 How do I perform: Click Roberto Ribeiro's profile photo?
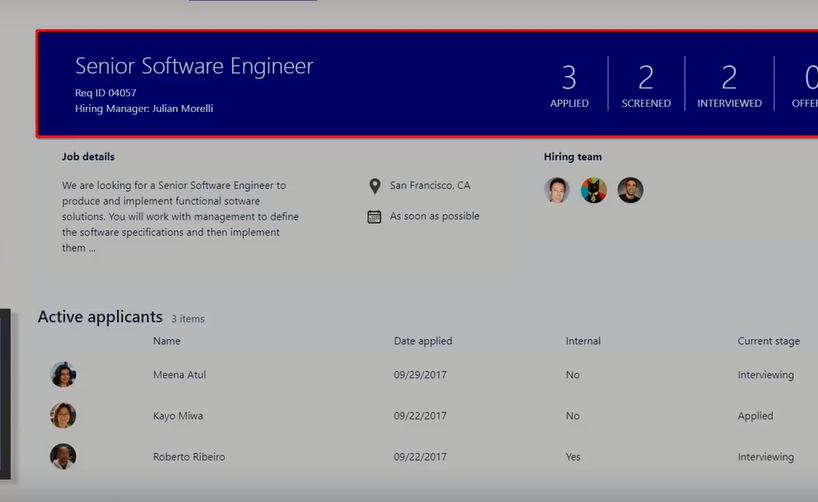[63, 456]
